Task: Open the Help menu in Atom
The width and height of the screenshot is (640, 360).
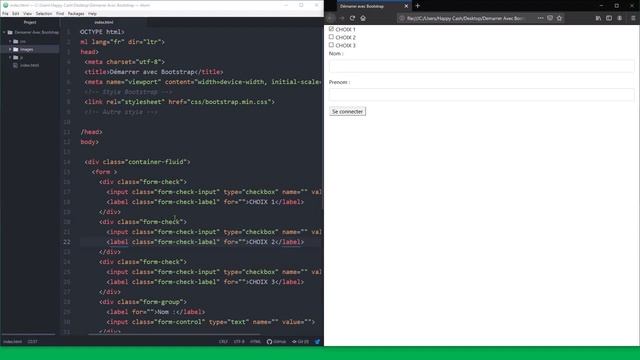Action: 92,13
